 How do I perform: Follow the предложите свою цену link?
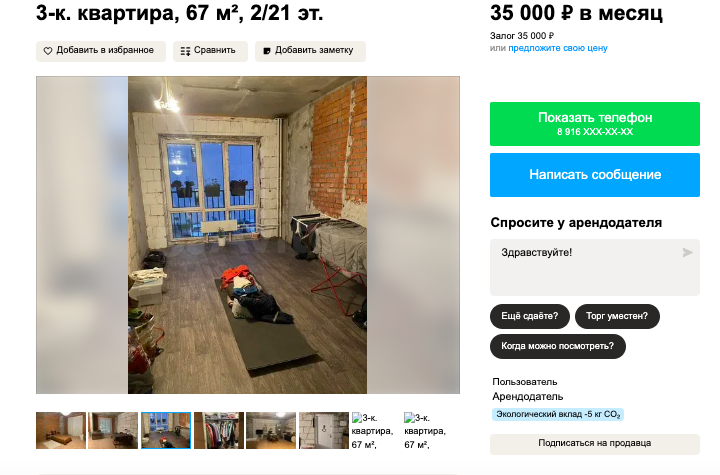557,48
